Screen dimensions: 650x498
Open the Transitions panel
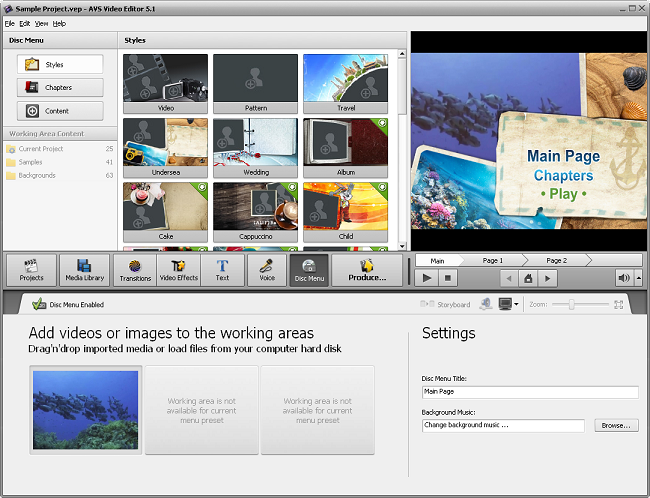(135, 270)
